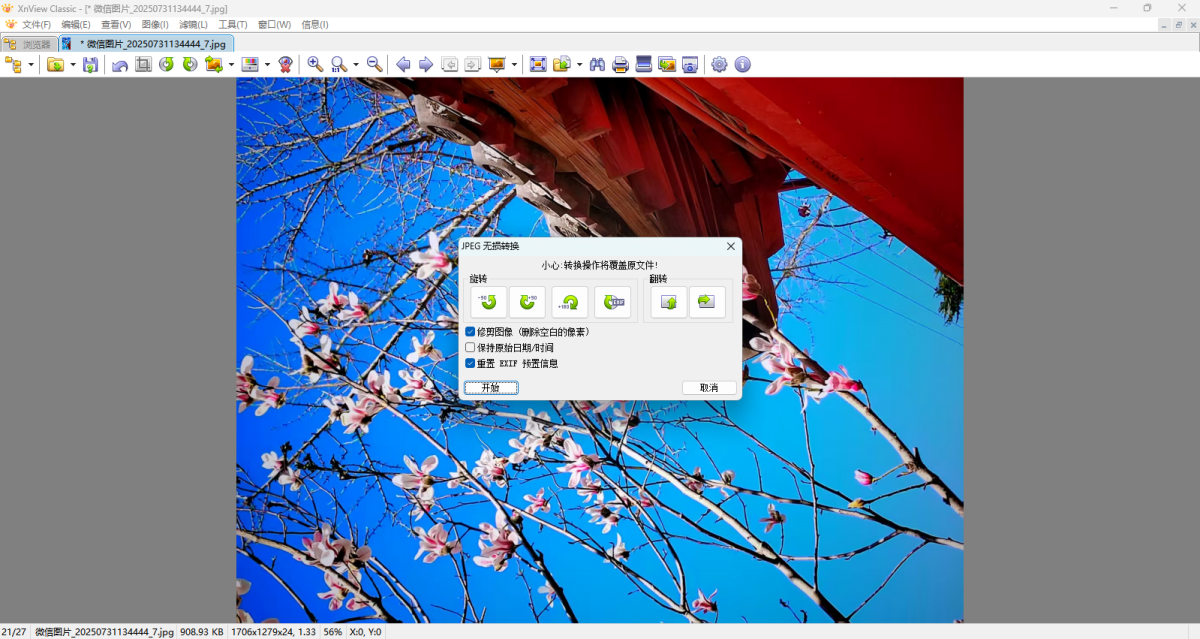
Task: Click the 取消 button in dialog
Action: tap(709, 388)
